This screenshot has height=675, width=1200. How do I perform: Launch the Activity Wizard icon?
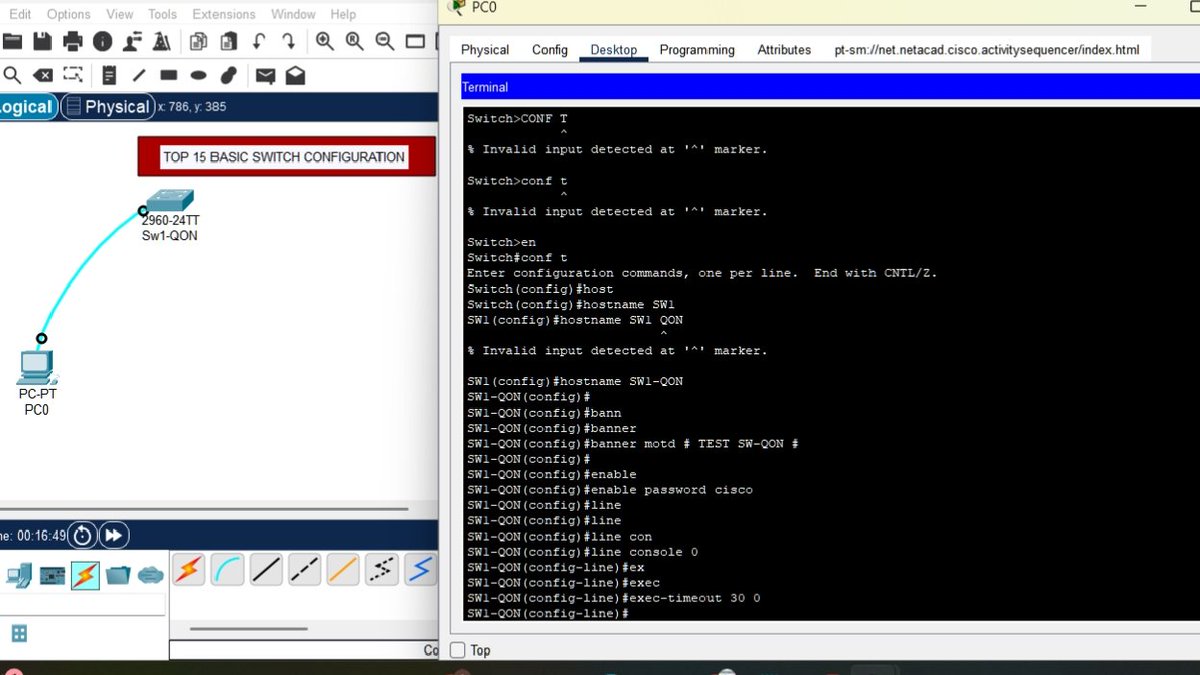pos(161,41)
